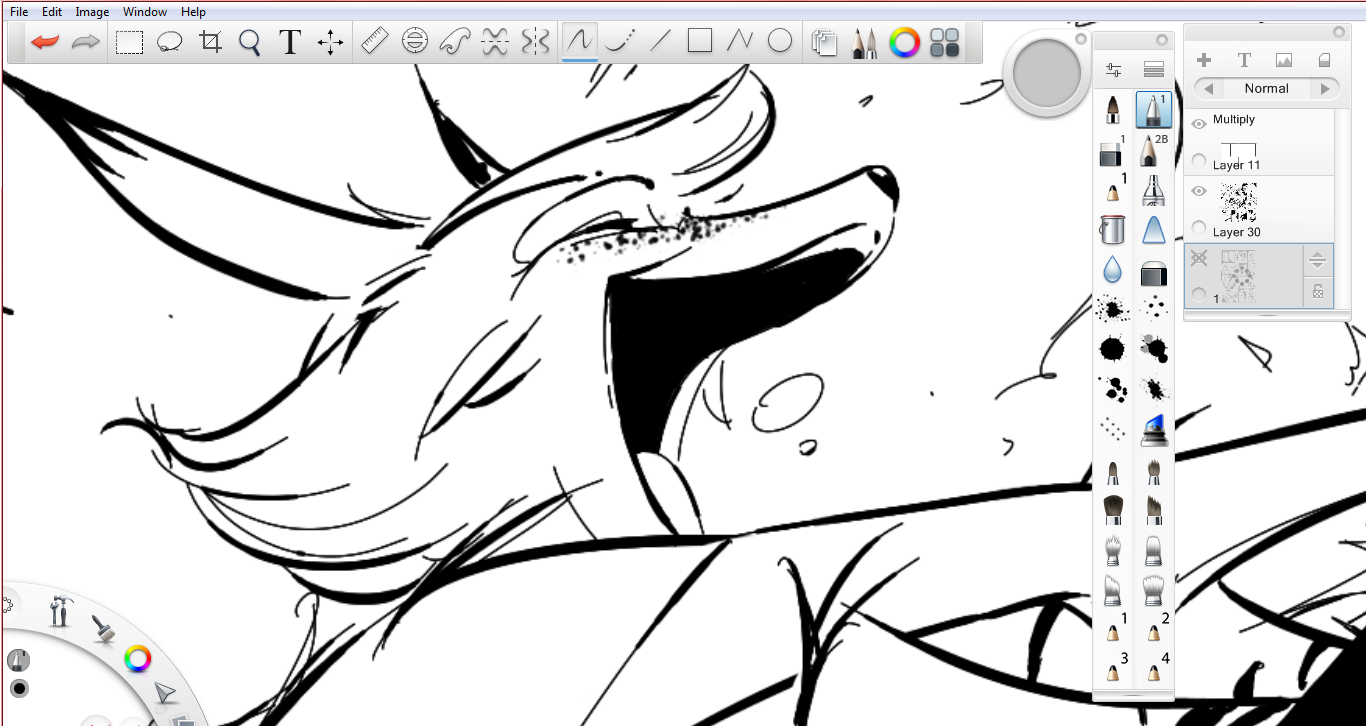Image resolution: width=1366 pixels, height=726 pixels.
Task: Toggle horizontal symmetry drawing
Action: [495, 42]
